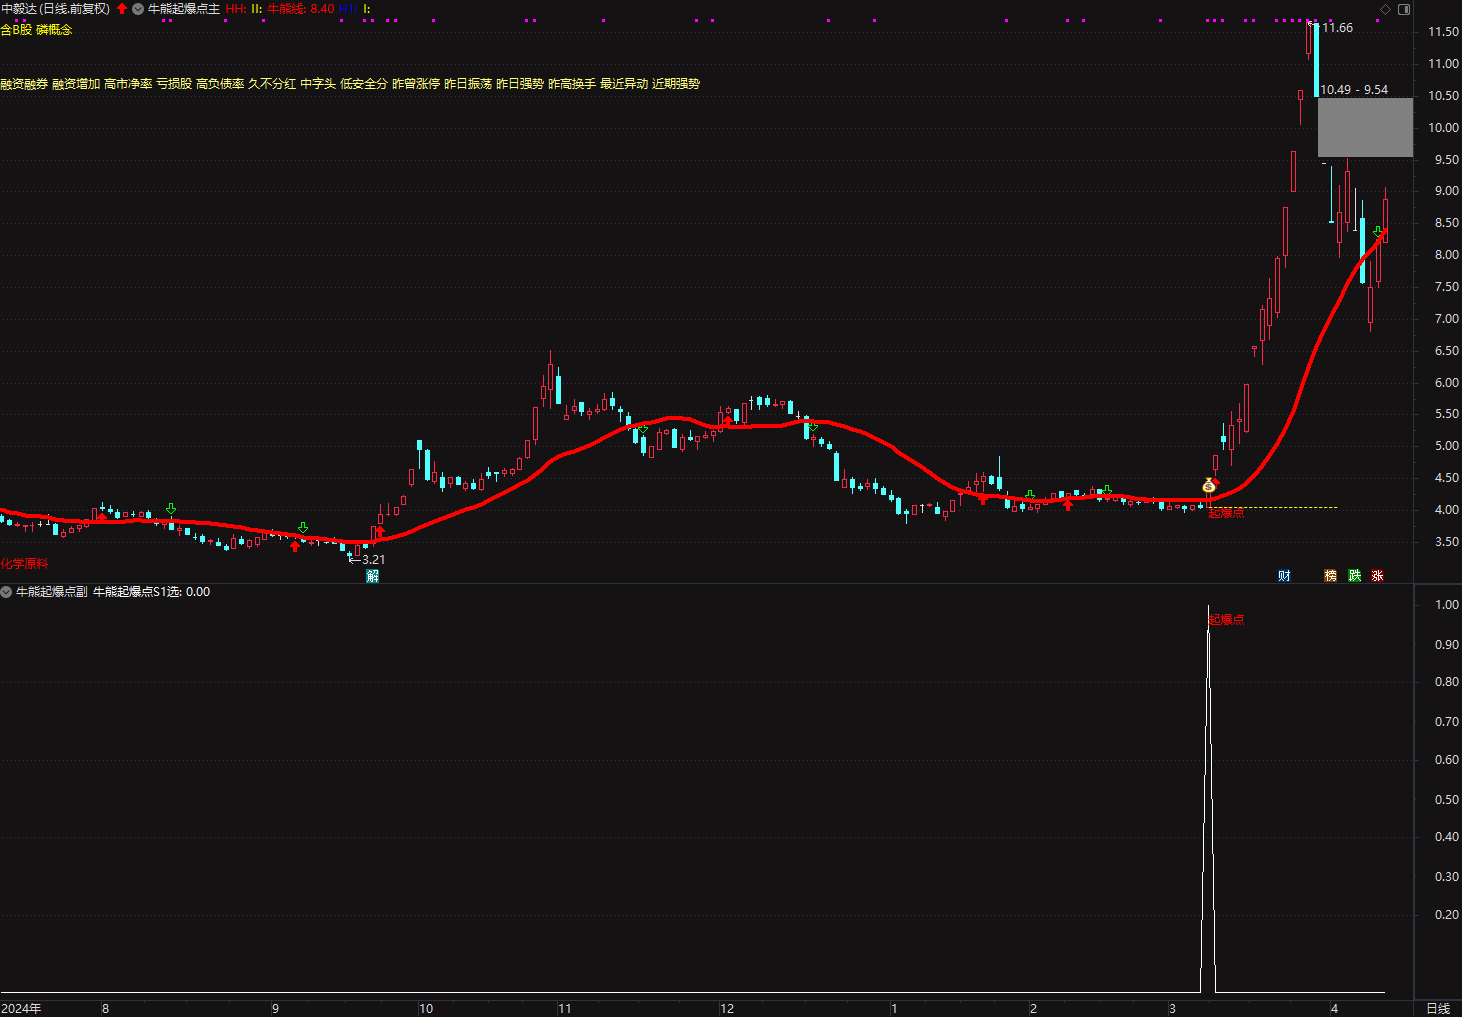1462x1017 pixels.
Task: Click the 昨高换手 tag
Action: [x=572, y=84]
